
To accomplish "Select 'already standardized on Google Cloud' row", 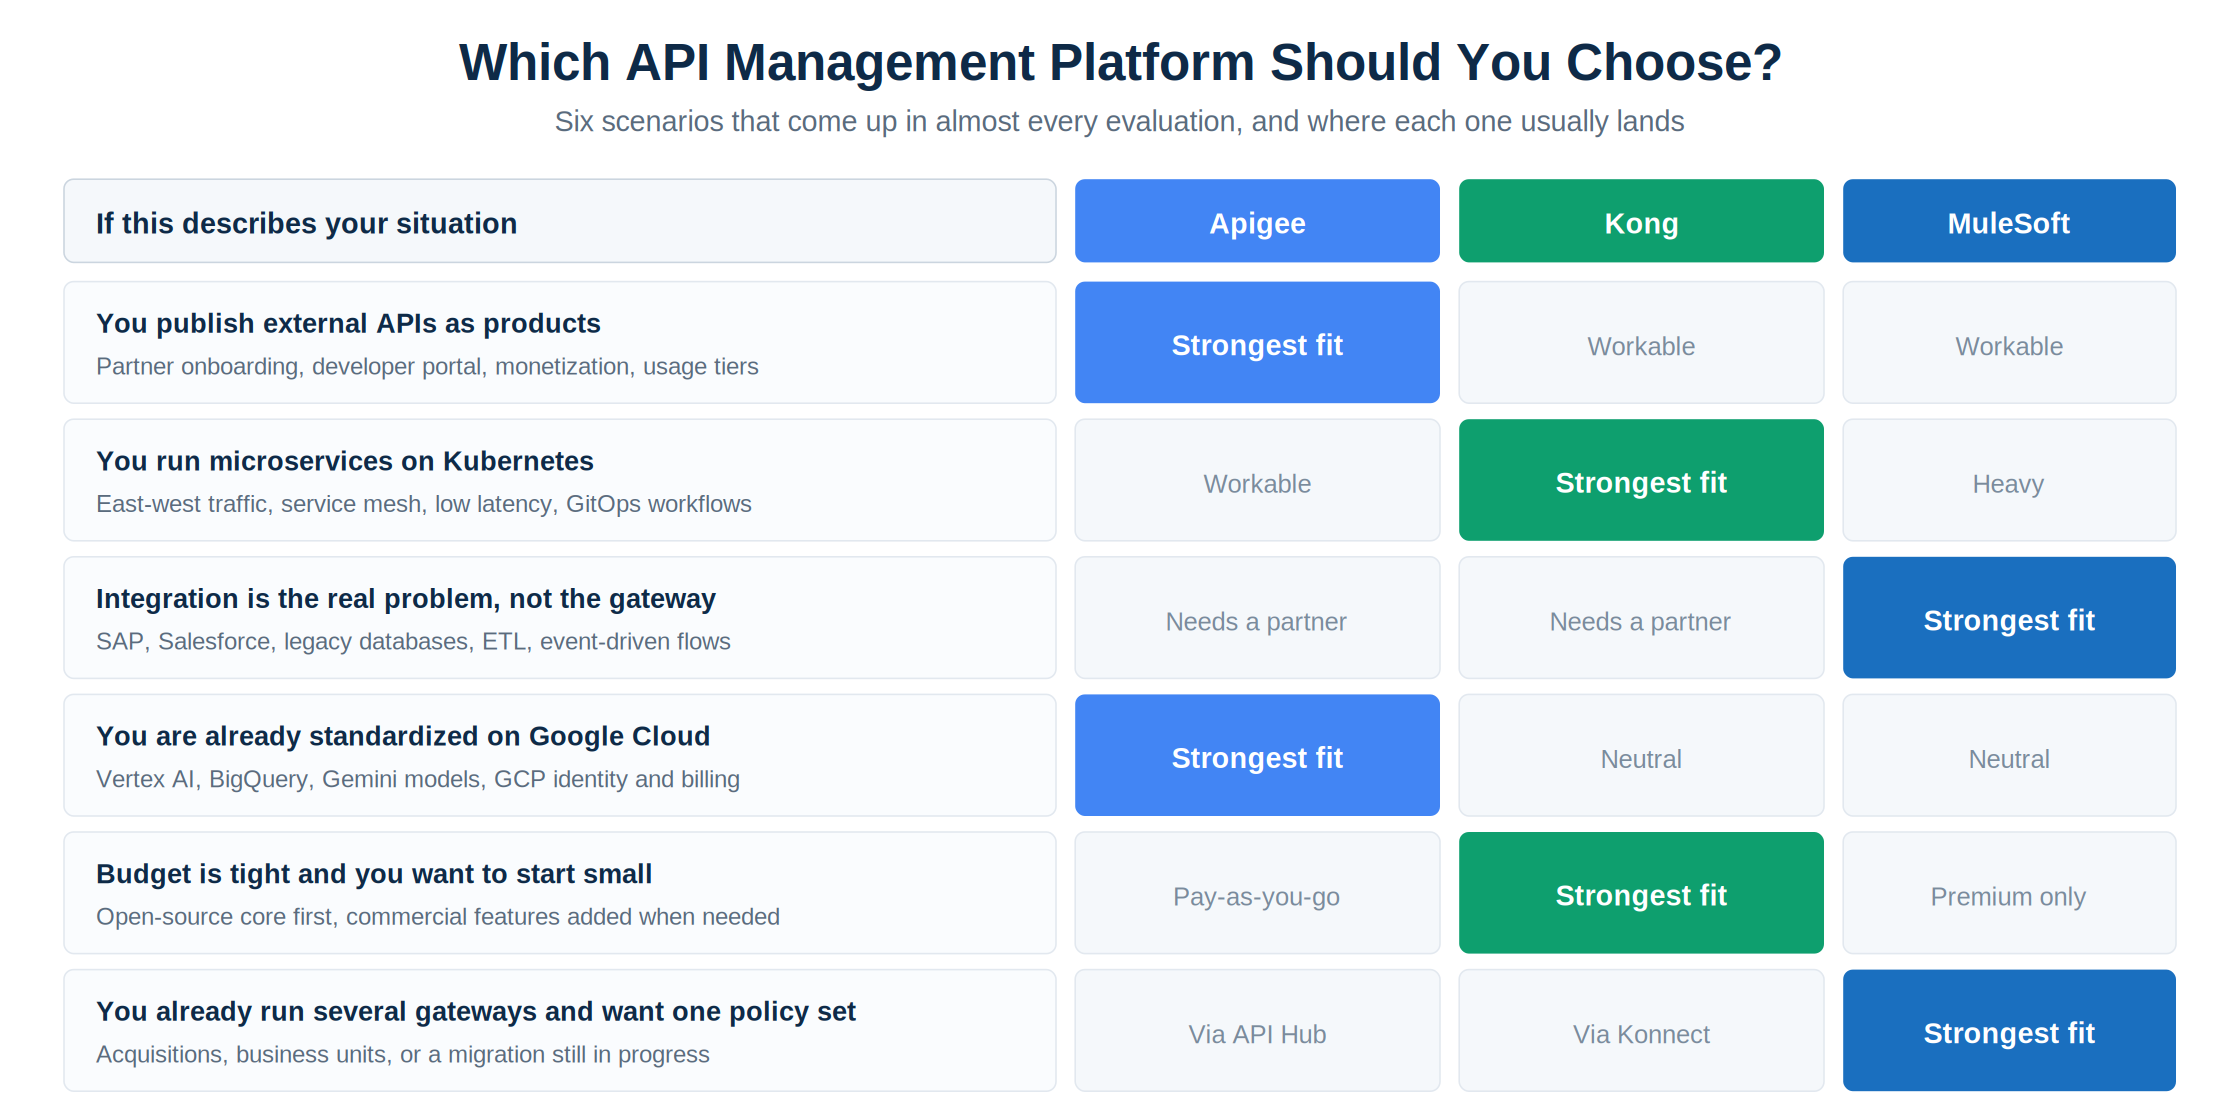I will tap(560, 755).
